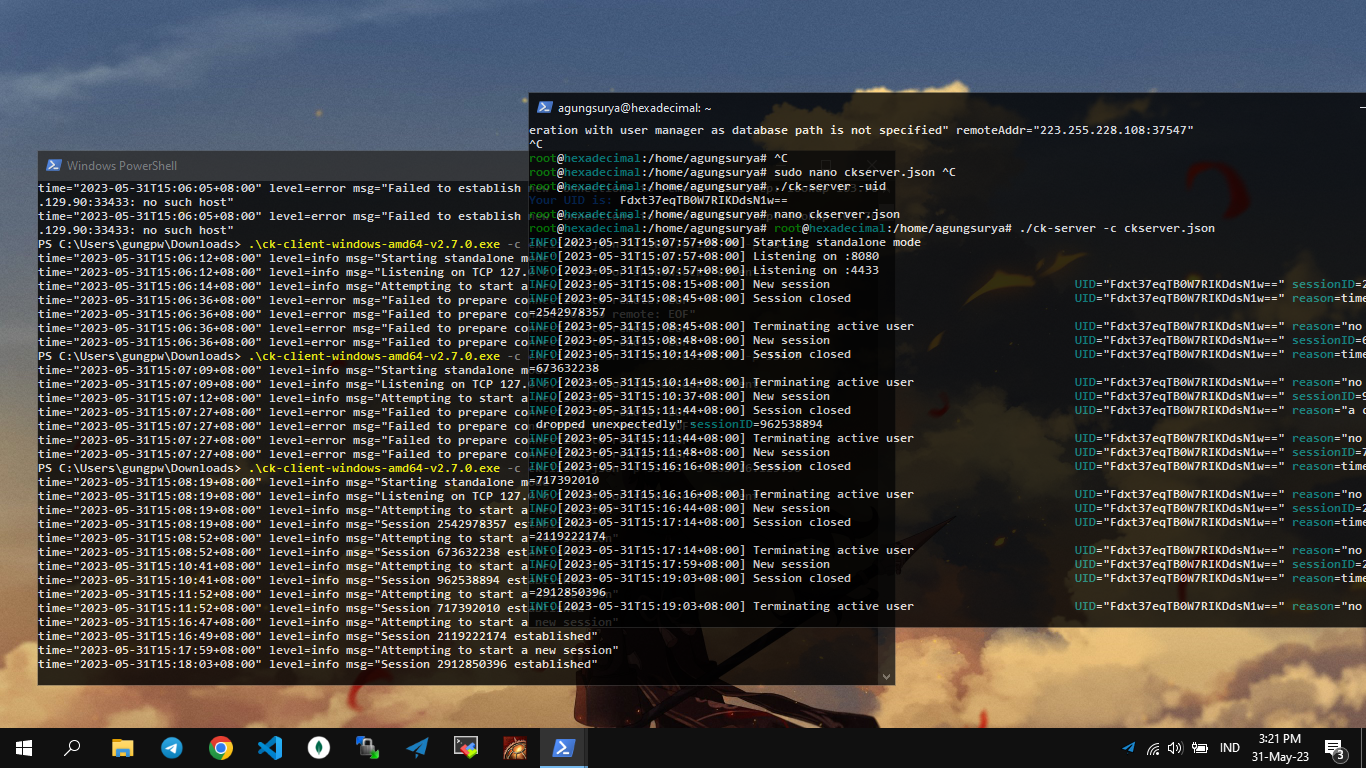The width and height of the screenshot is (1366, 768).
Task: Launch Telegram from the taskbar
Action: tap(172, 748)
